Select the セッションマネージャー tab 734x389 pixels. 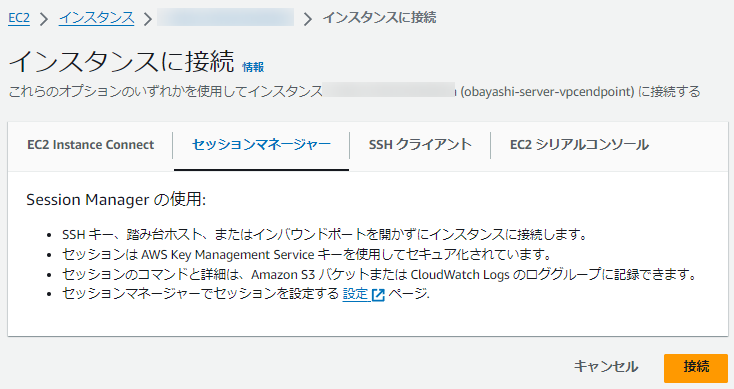tap(261, 145)
